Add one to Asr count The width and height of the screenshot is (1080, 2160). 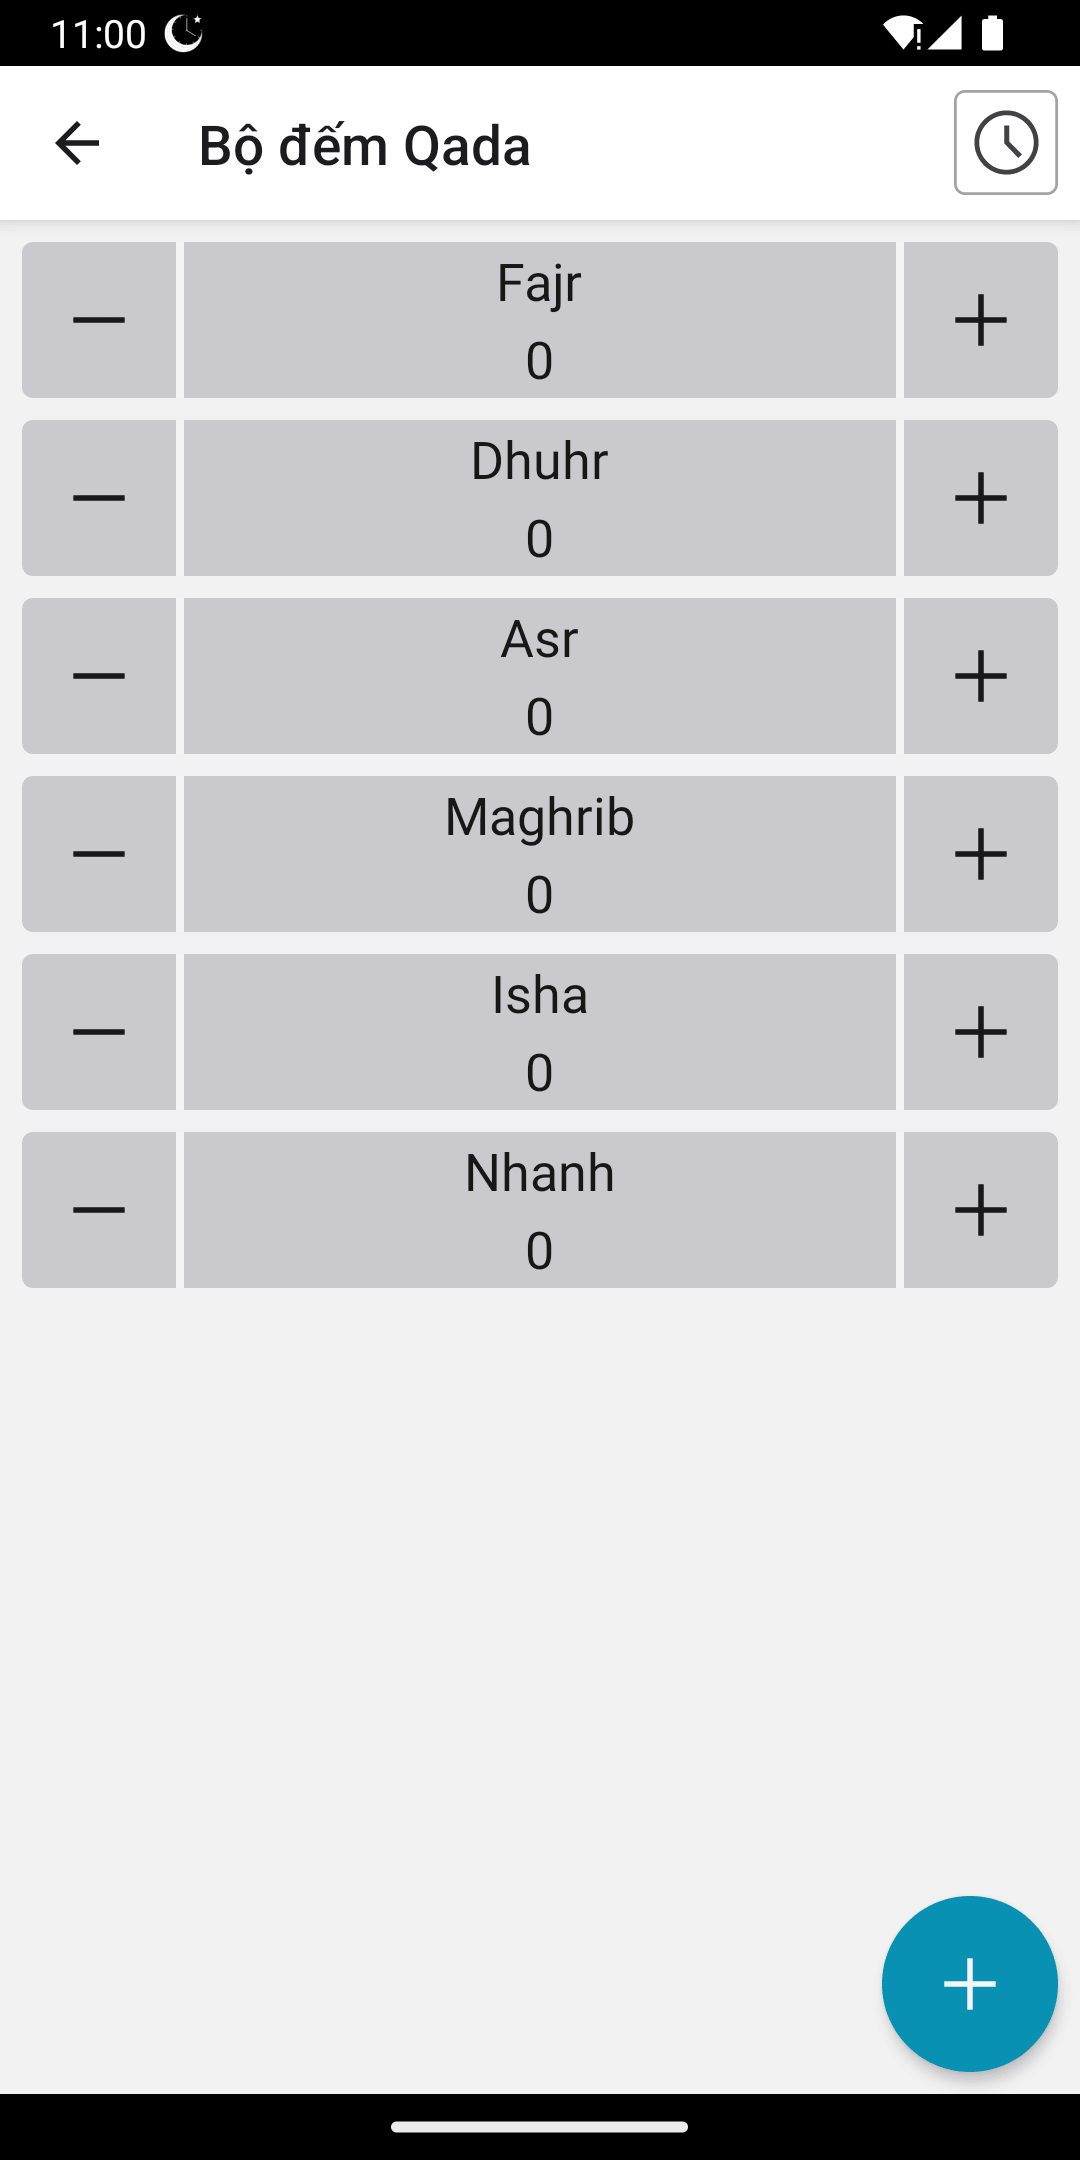click(980, 676)
